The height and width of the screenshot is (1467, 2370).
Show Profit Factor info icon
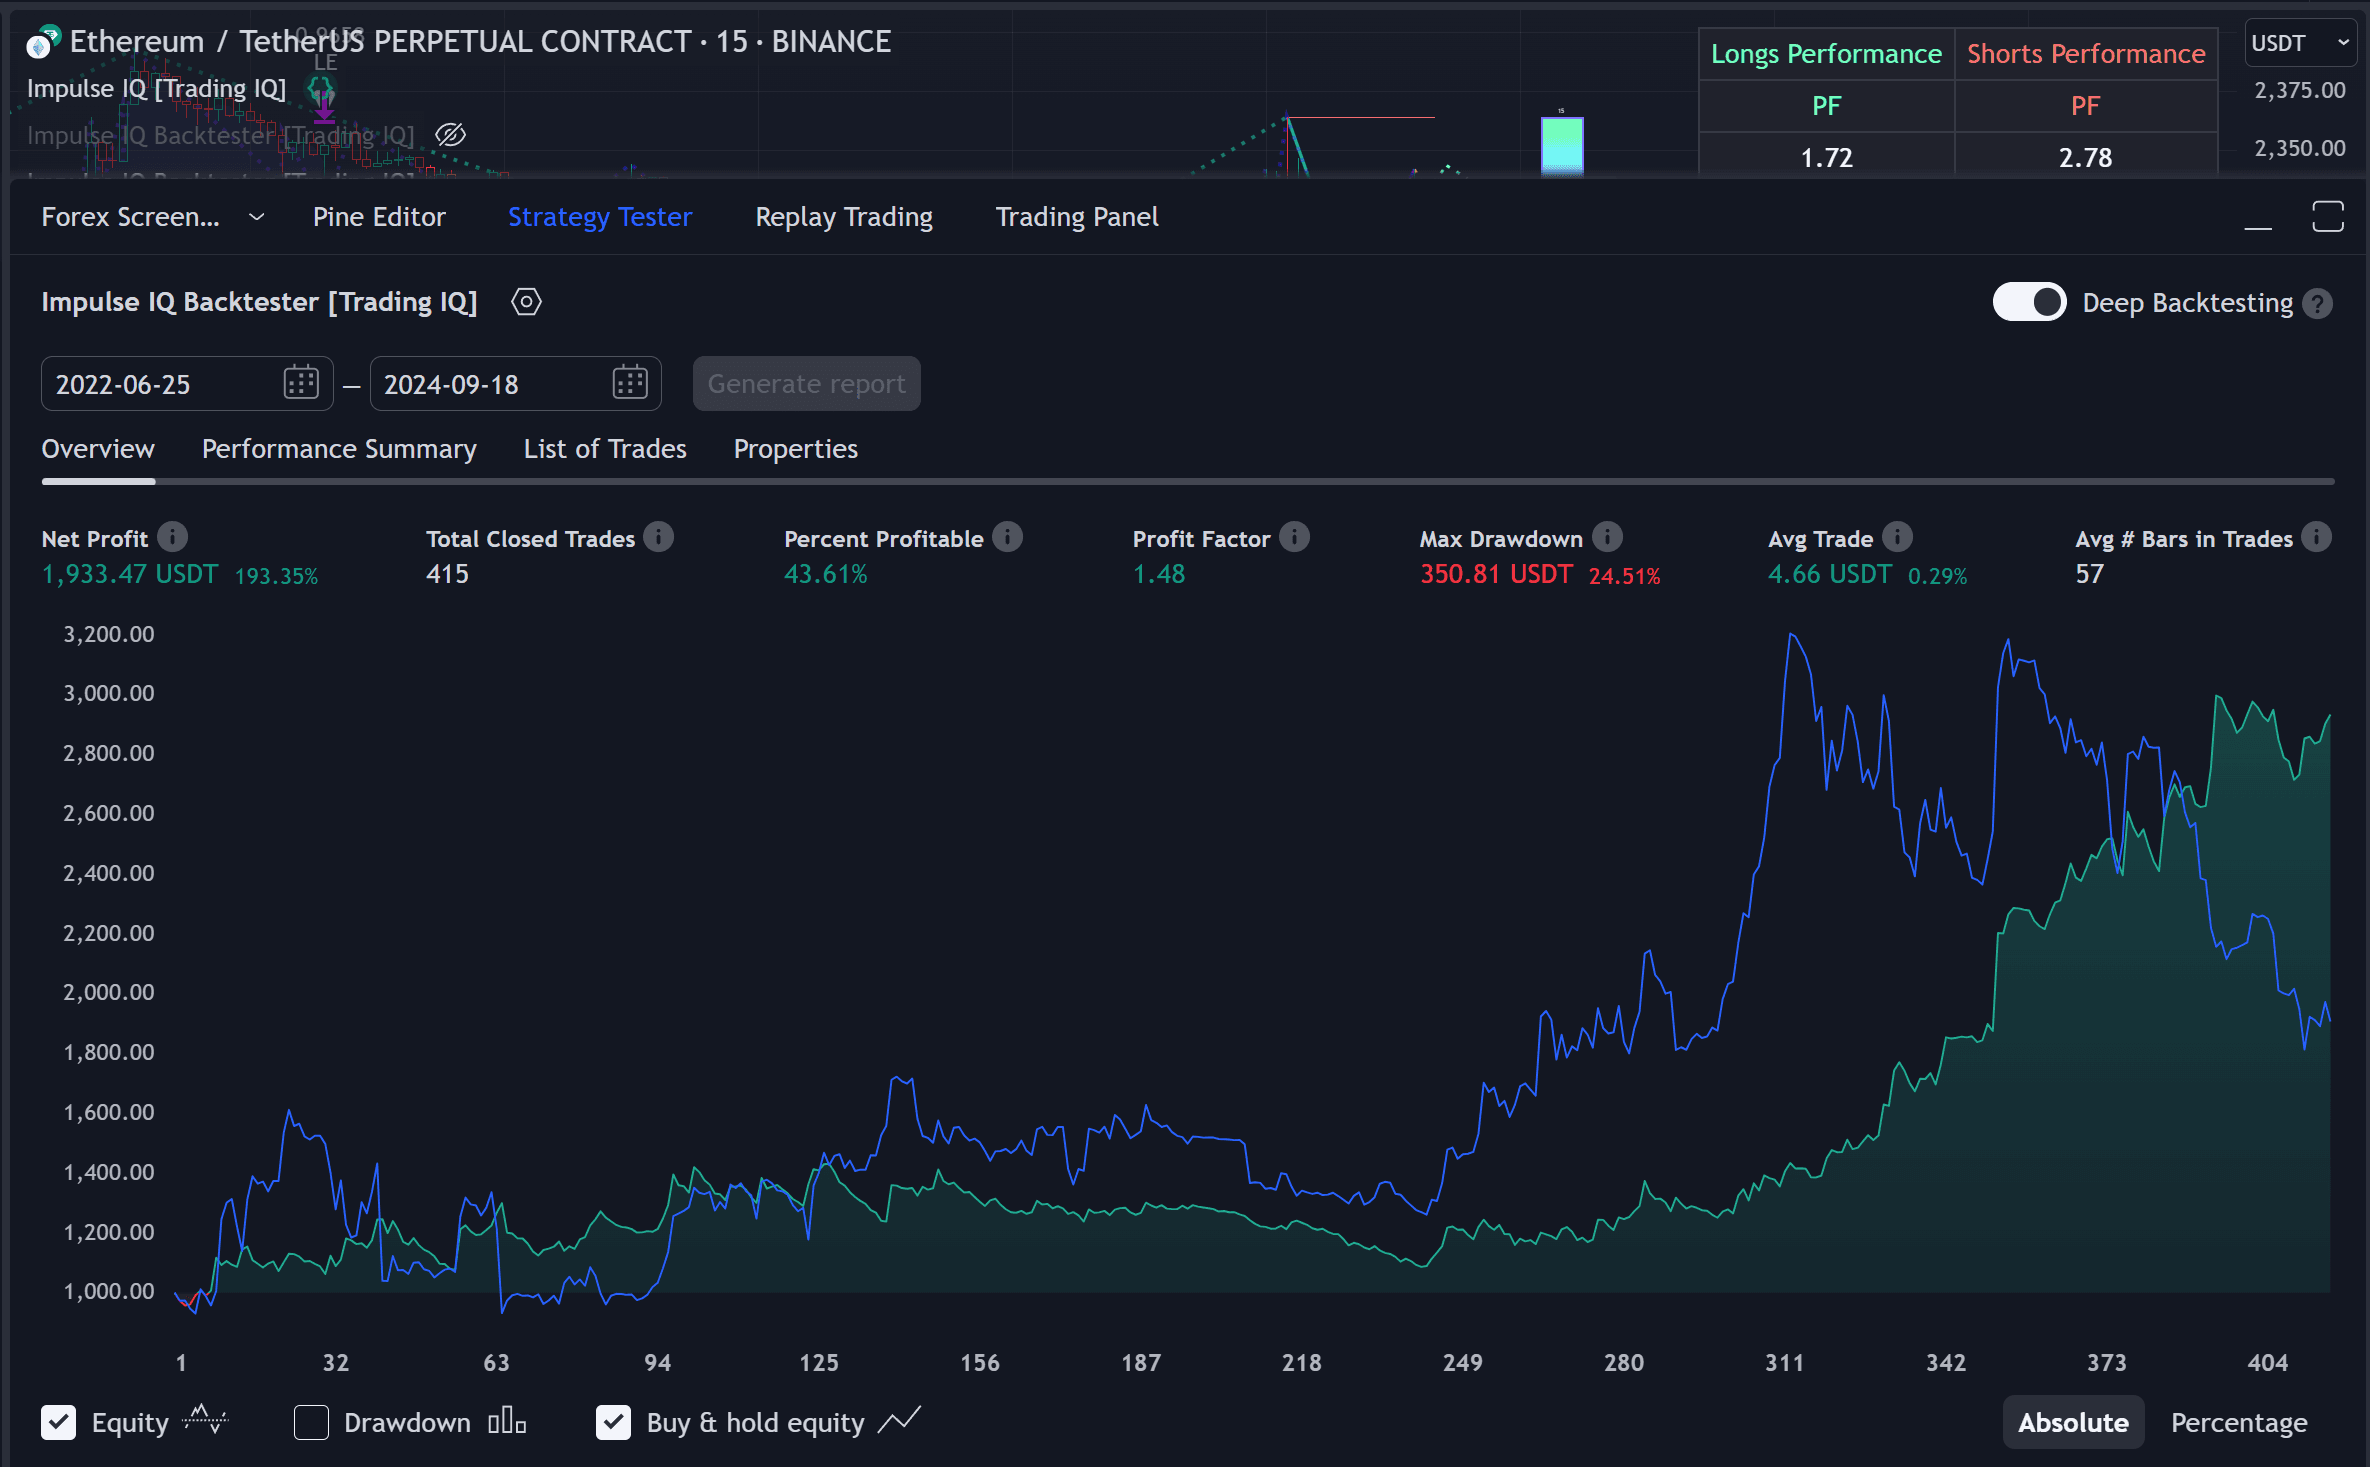point(1294,537)
